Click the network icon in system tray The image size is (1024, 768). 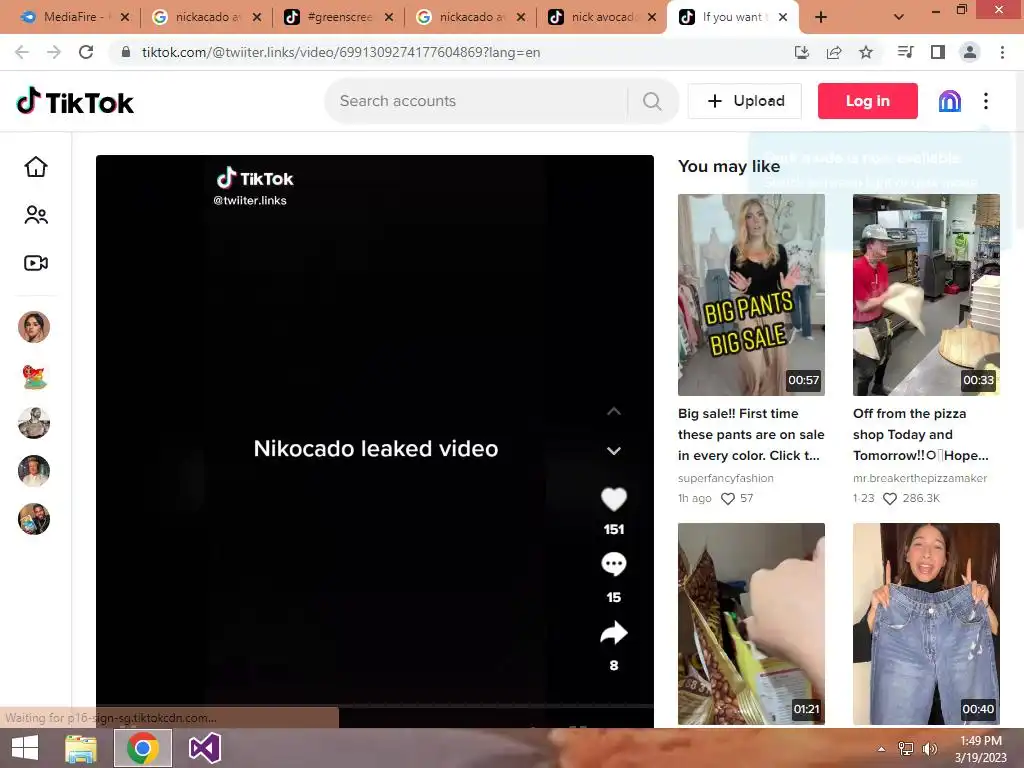pos(906,749)
